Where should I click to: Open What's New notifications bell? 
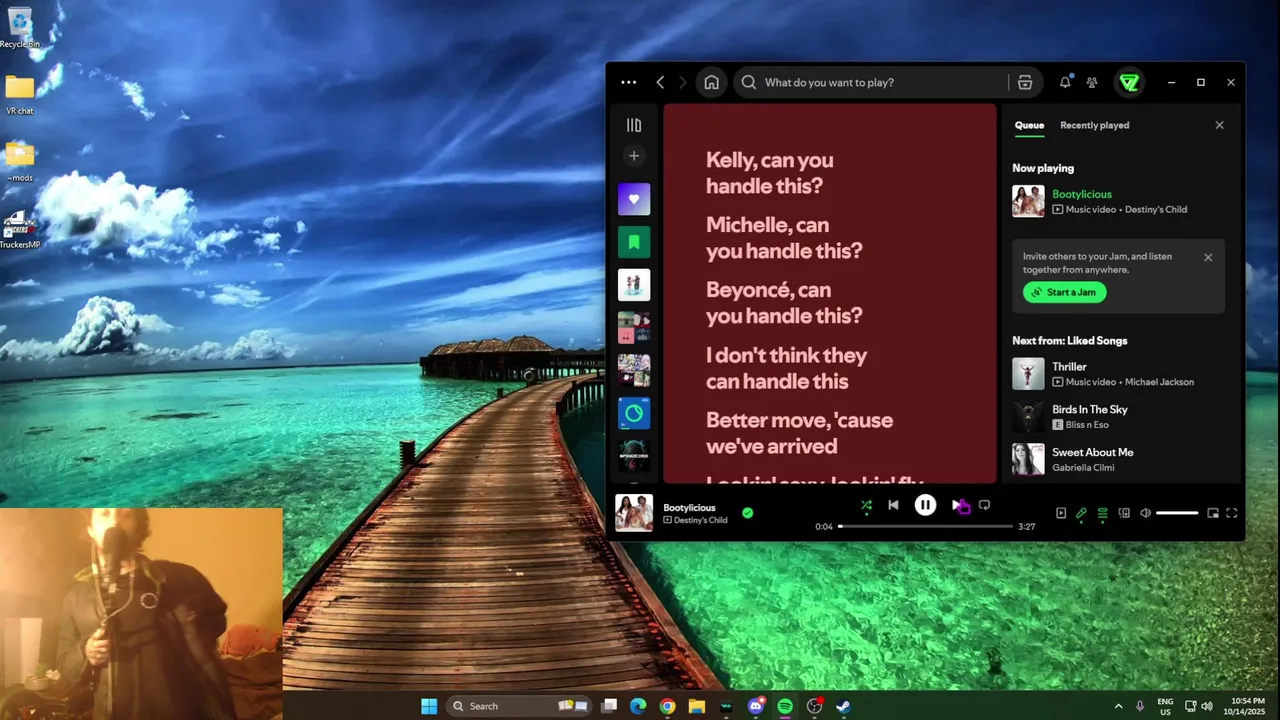pyautogui.click(x=1065, y=82)
